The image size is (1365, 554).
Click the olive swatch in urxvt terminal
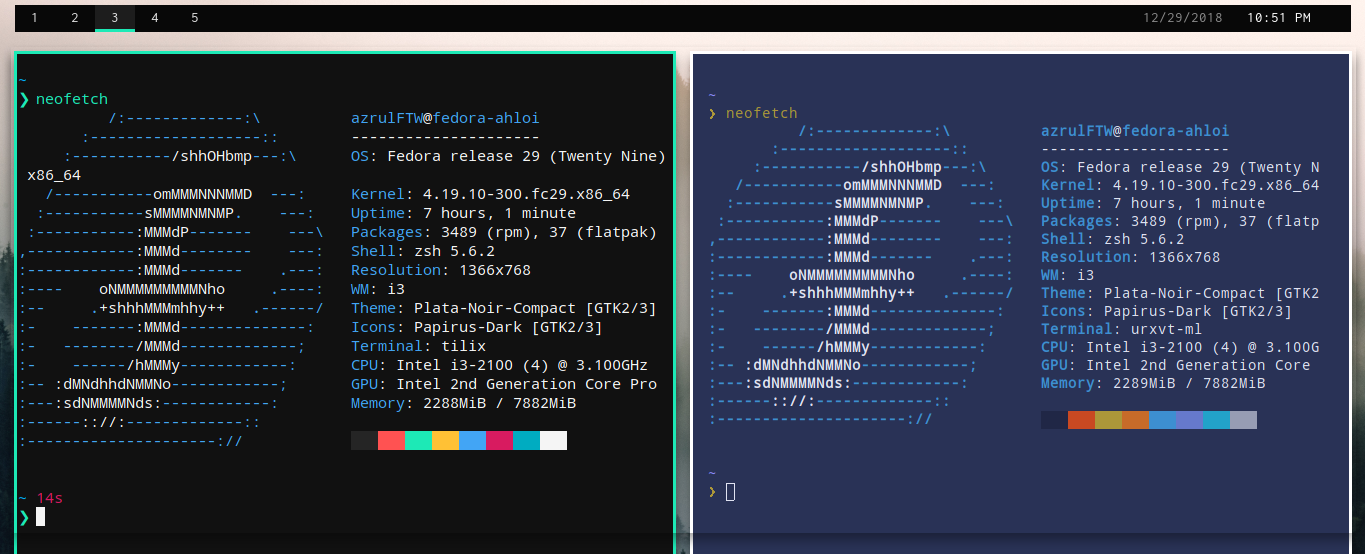click(1108, 420)
